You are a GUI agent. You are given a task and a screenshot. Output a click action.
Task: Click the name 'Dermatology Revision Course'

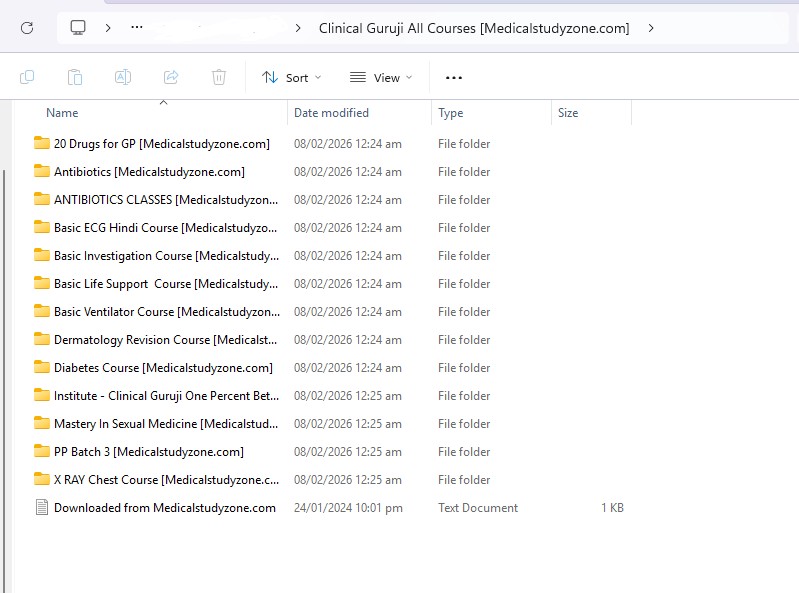(131, 340)
